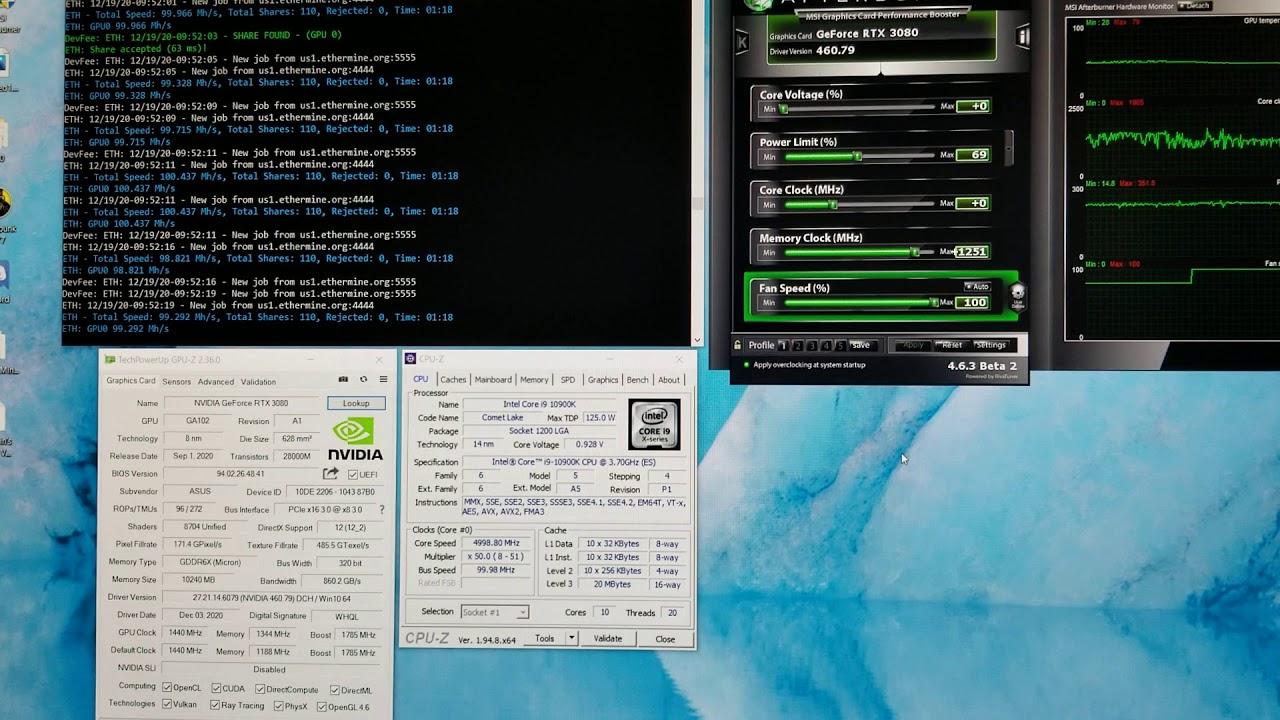Image resolution: width=1280 pixels, height=720 pixels.
Task: Open the CPU-Z SPD tab
Action: (x=568, y=380)
